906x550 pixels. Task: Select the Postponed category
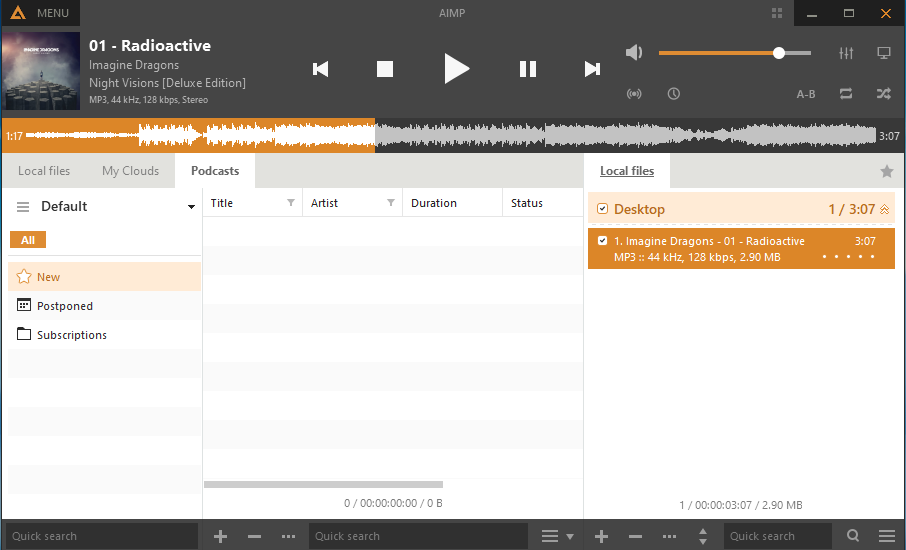(x=105, y=306)
